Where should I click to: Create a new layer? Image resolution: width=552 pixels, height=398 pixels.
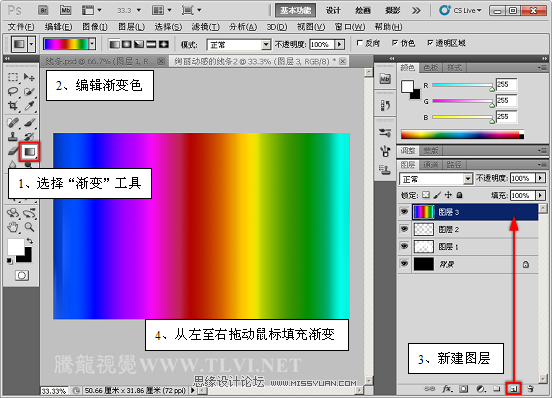[x=514, y=388]
